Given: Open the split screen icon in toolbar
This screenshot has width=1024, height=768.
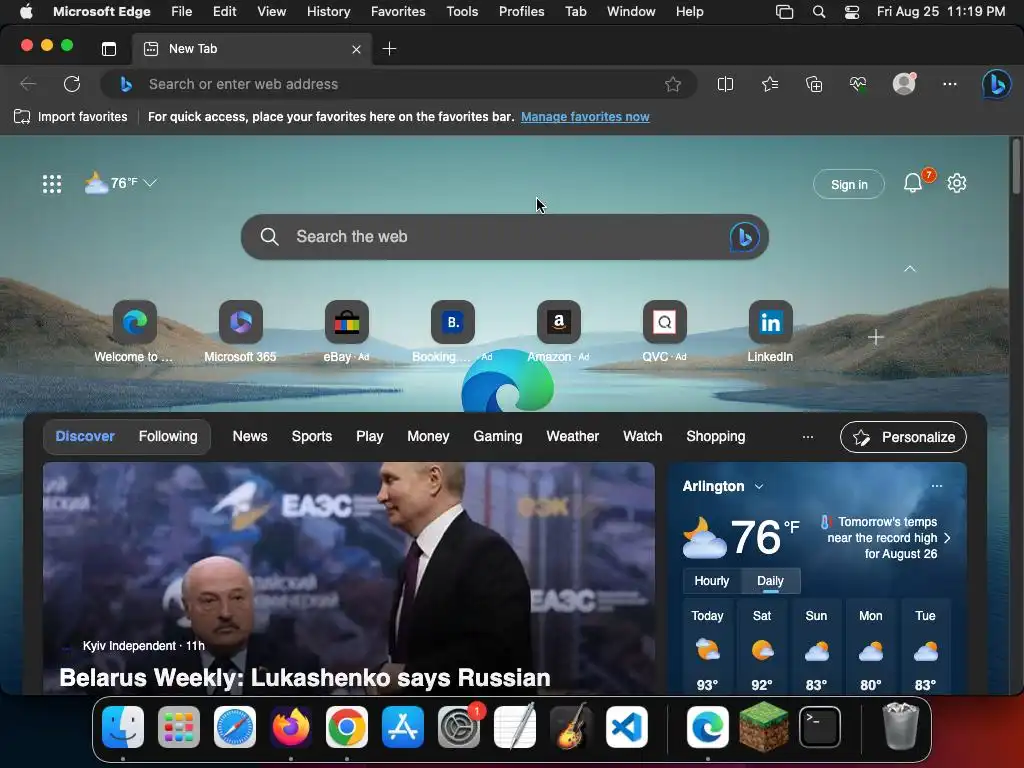Looking at the screenshot, I should coord(725,84).
